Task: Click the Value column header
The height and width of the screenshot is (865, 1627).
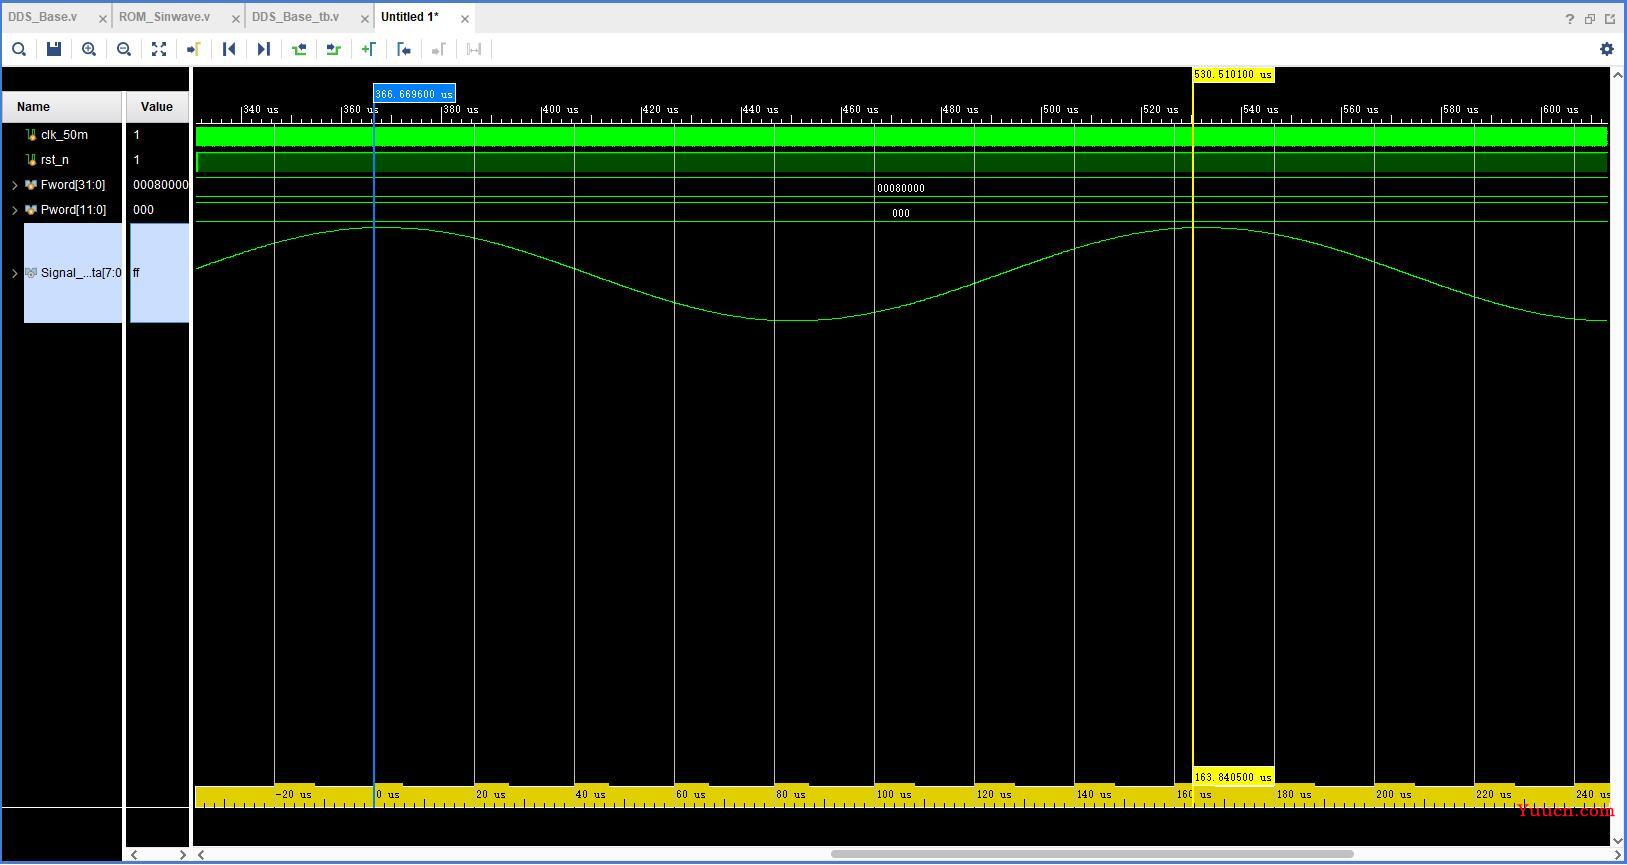Action: click(x=157, y=107)
